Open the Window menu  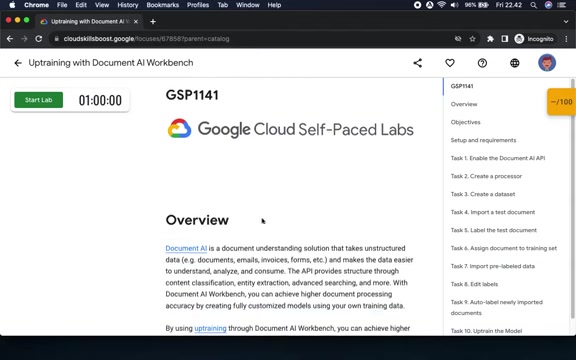tap(248, 5)
